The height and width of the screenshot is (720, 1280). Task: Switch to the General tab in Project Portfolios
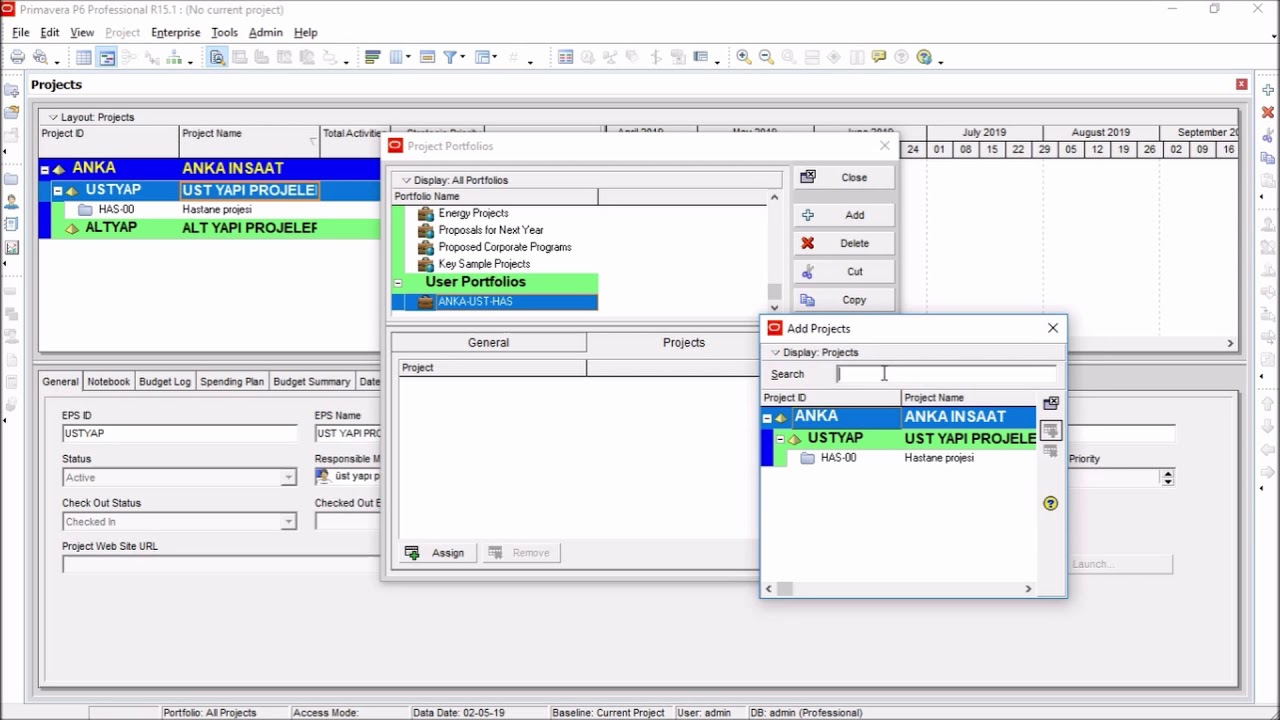488,342
